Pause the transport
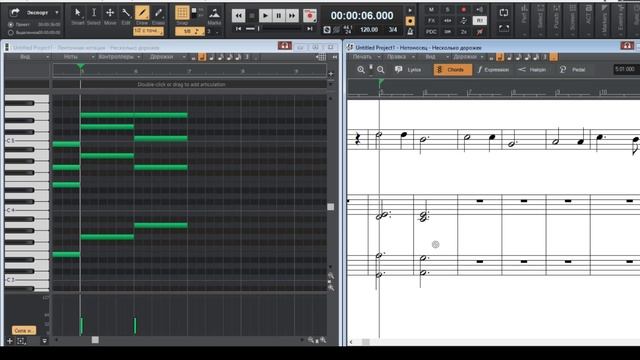The height and width of the screenshot is (360, 640). coord(278,16)
